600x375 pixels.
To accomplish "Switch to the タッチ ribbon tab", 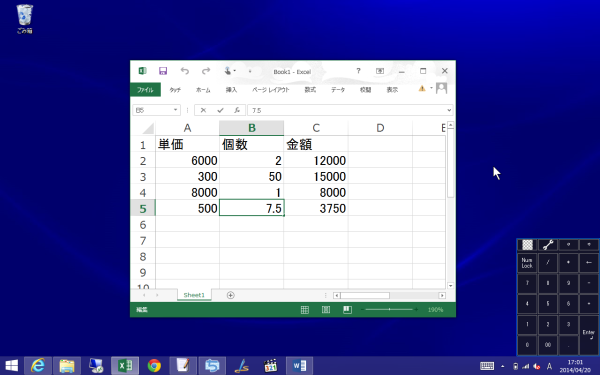I will [x=175, y=90].
